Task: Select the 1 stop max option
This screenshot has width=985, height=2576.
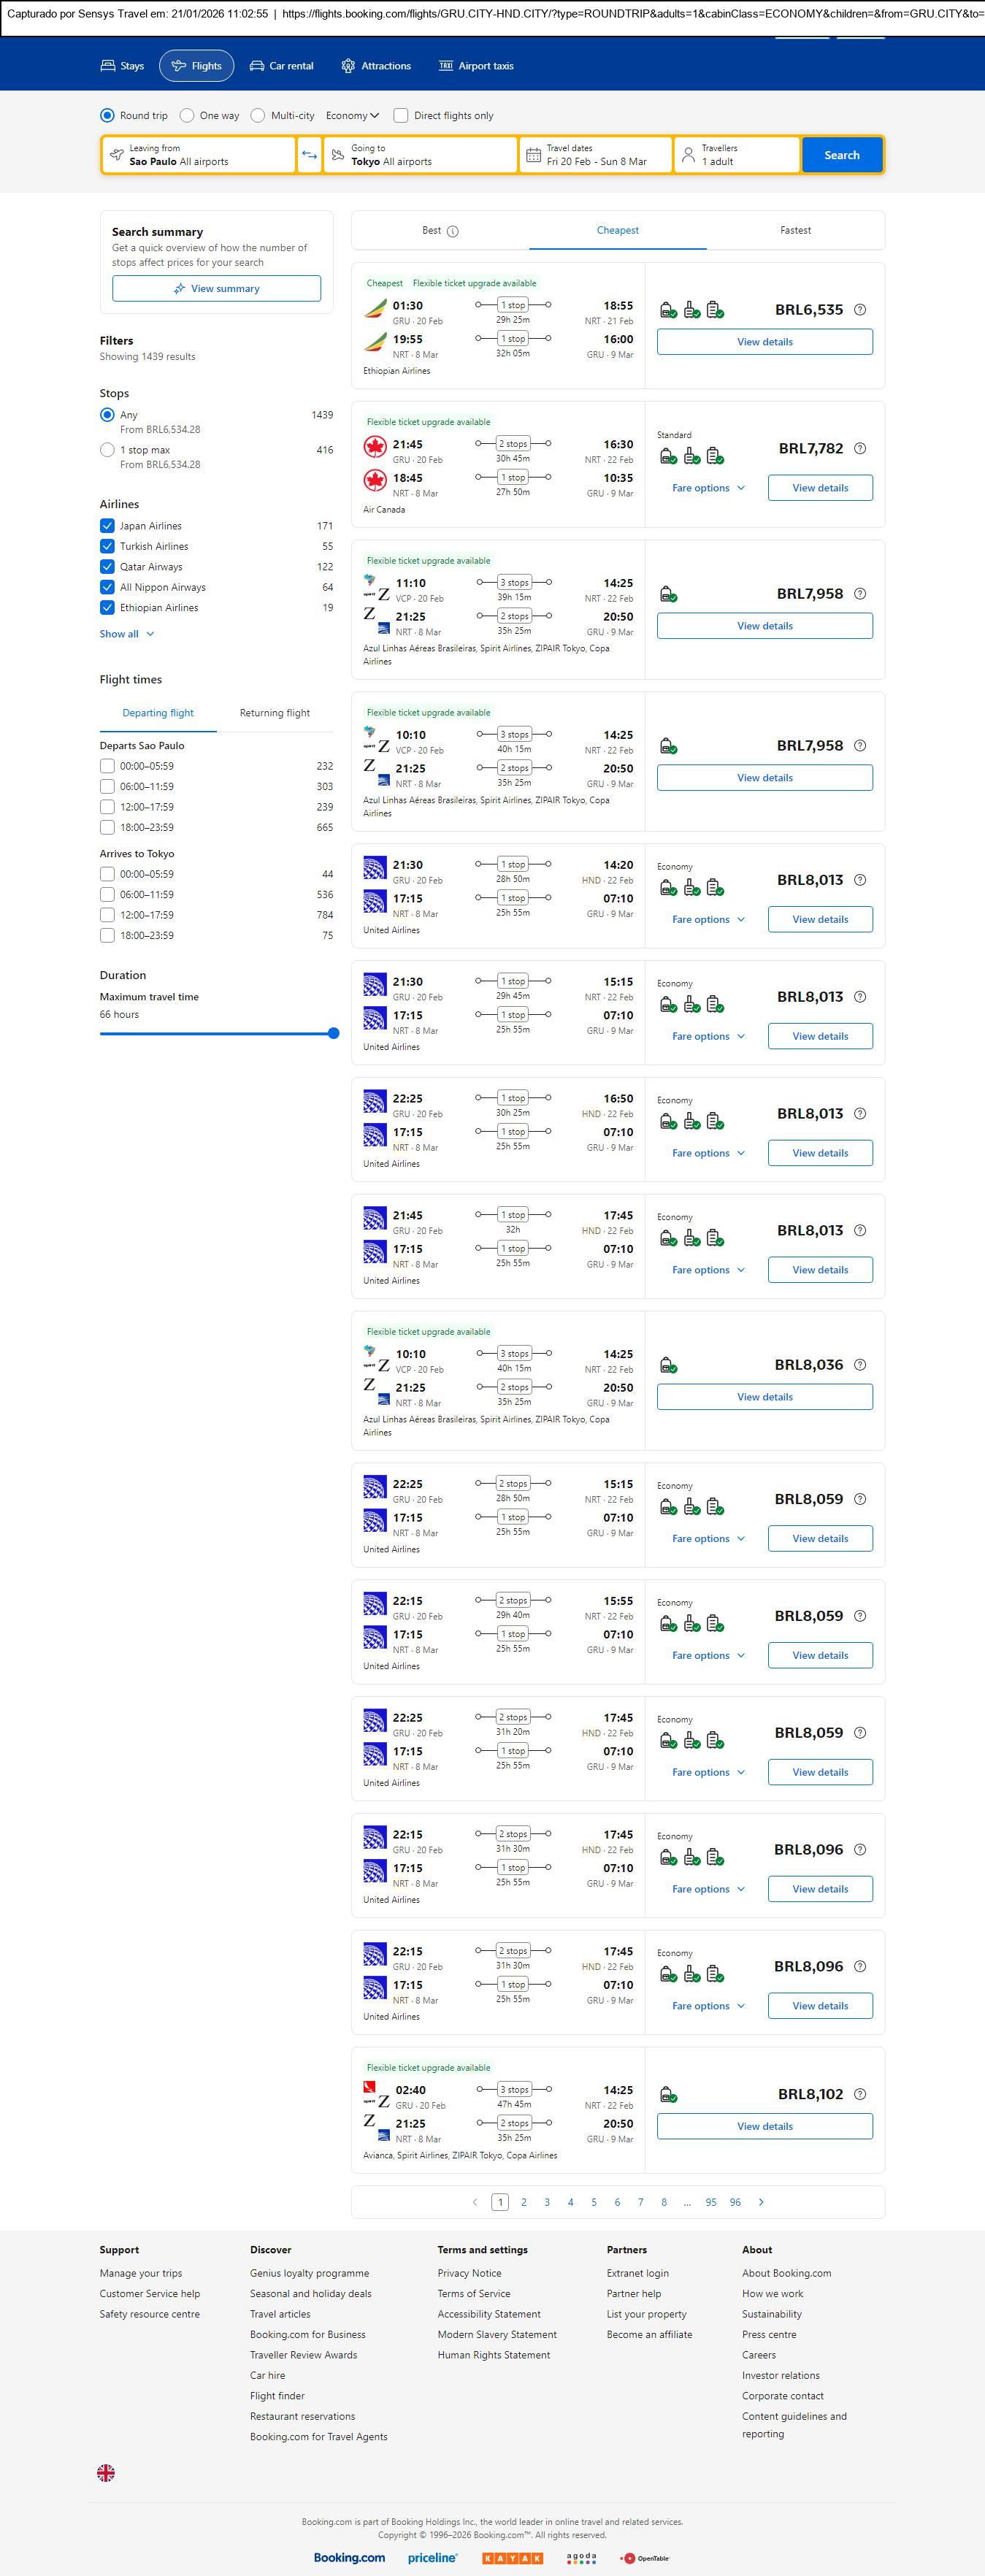Action: [107, 450]
